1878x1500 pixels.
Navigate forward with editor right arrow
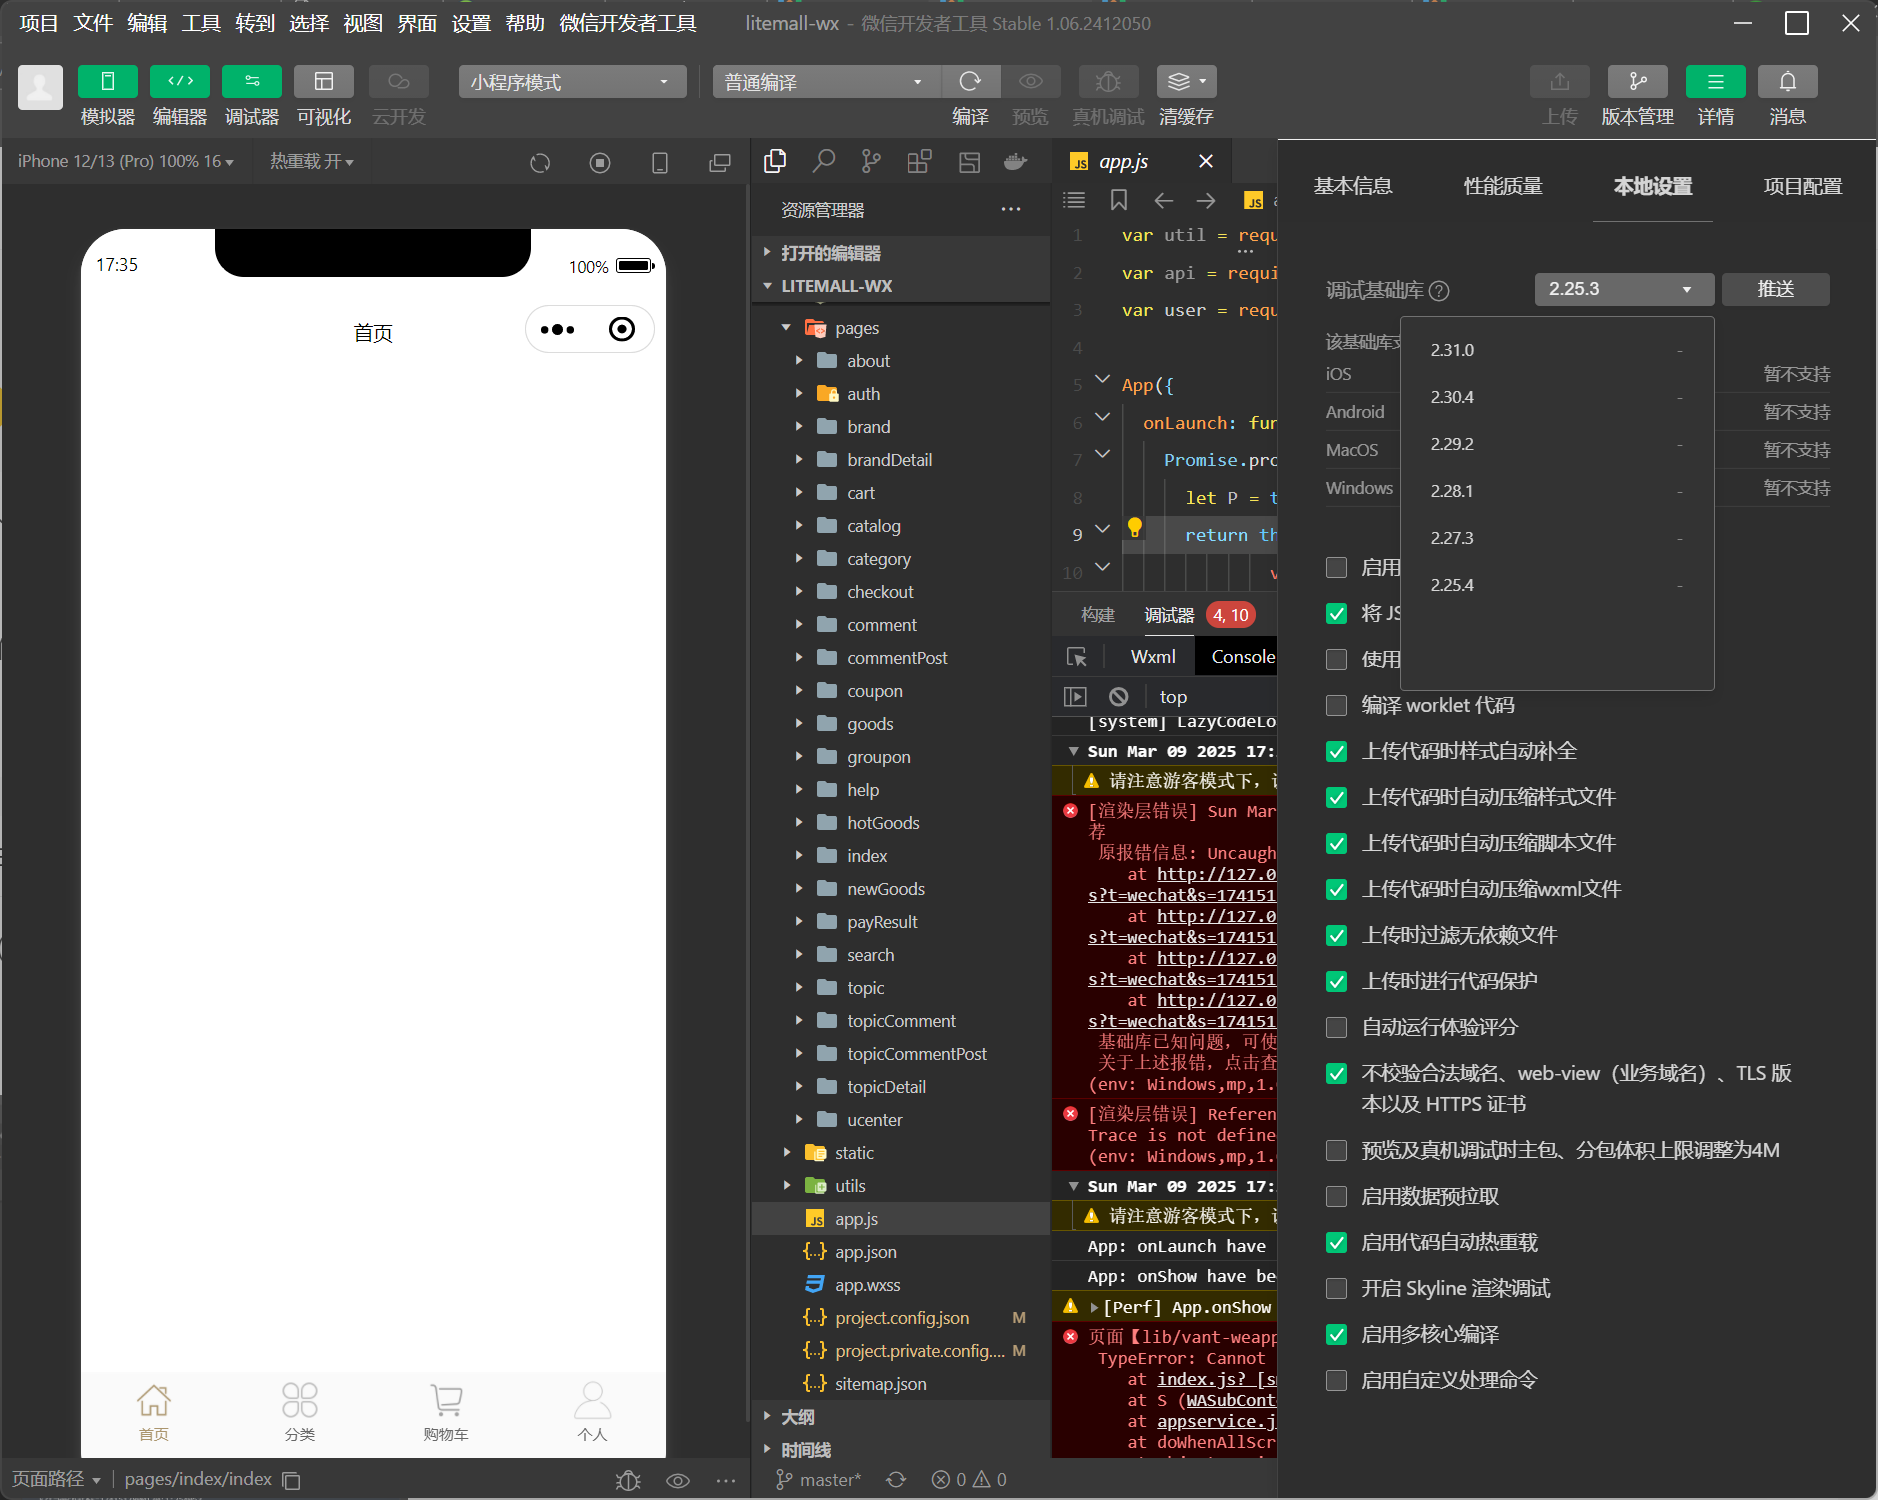1206,201
